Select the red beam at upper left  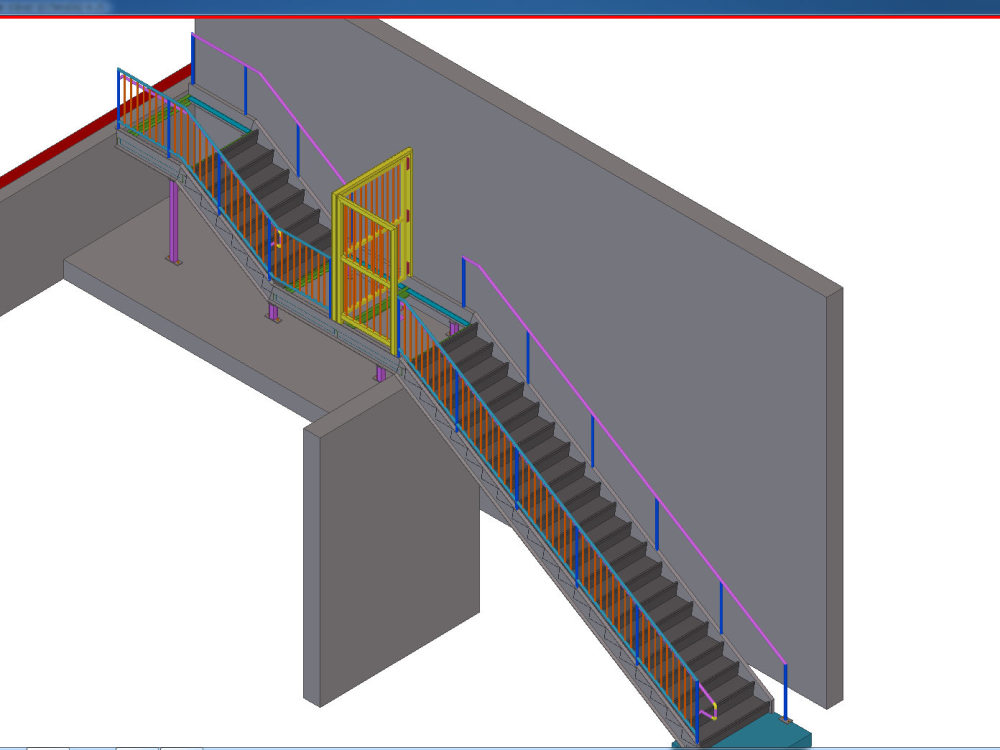(x=96, y=126)
